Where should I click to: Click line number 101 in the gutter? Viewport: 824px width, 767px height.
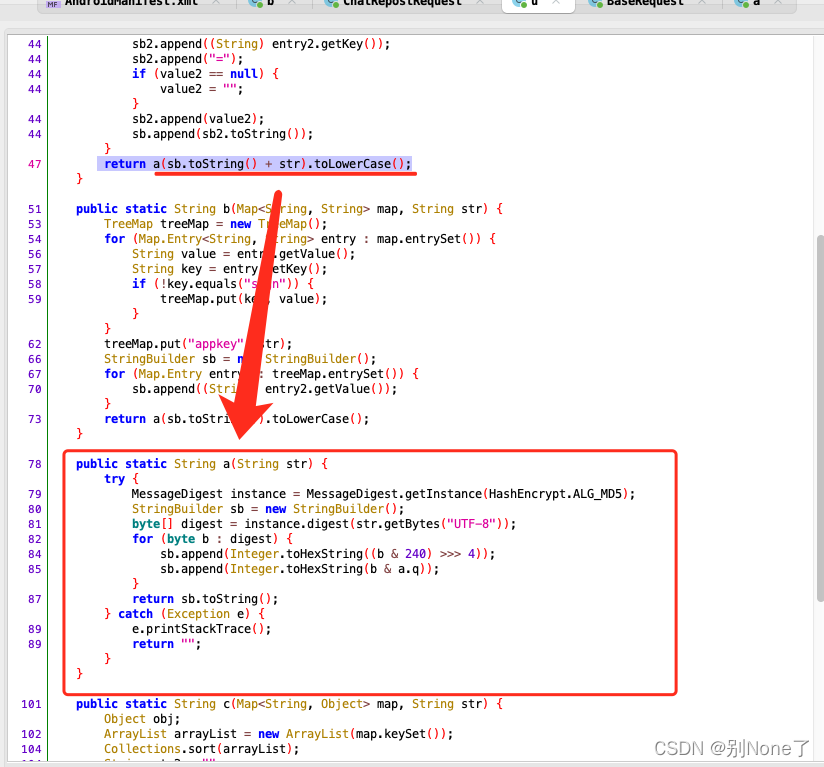click(x=32, y=704)
